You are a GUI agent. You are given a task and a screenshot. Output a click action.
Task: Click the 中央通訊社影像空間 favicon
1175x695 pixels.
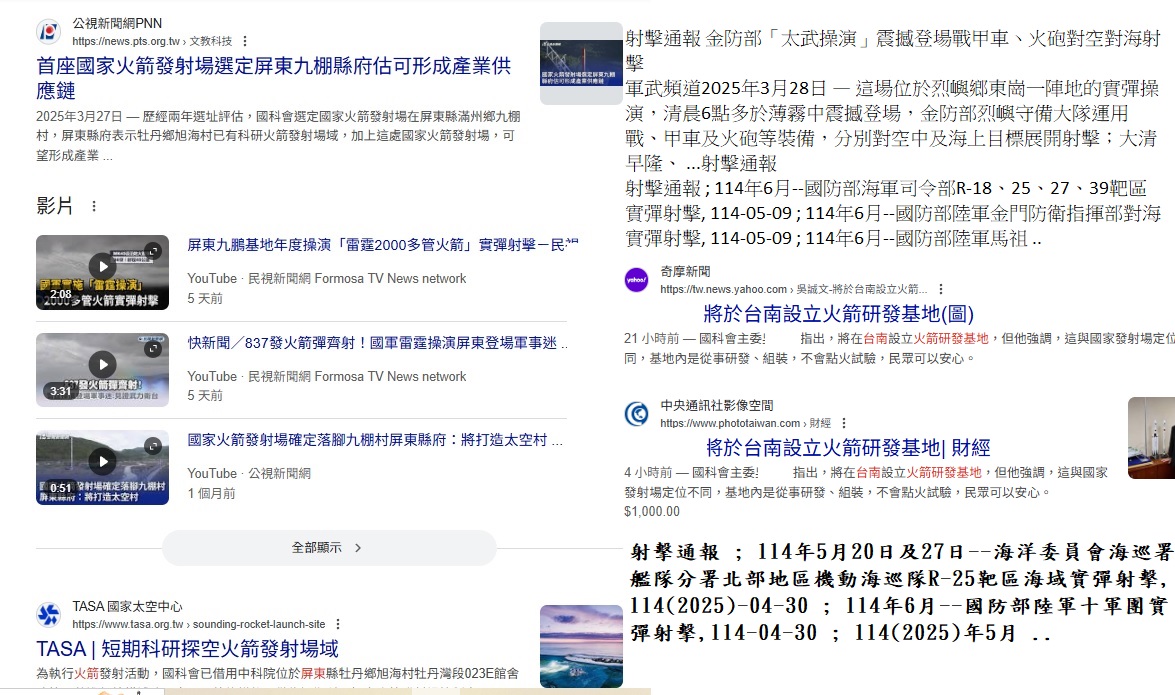(636, 414)
